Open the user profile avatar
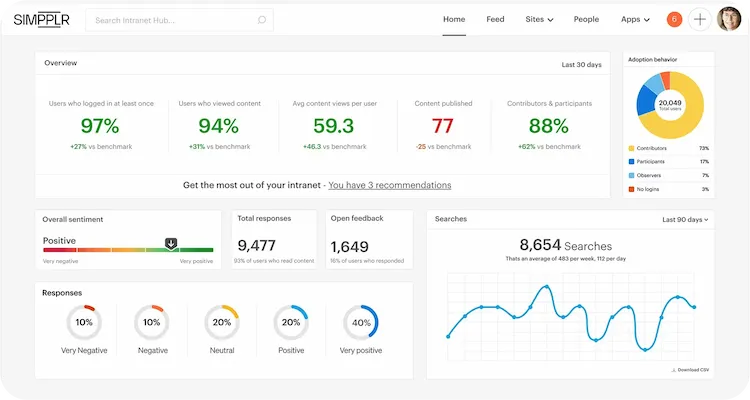This screenshot has height=400, width=750. 728,19
